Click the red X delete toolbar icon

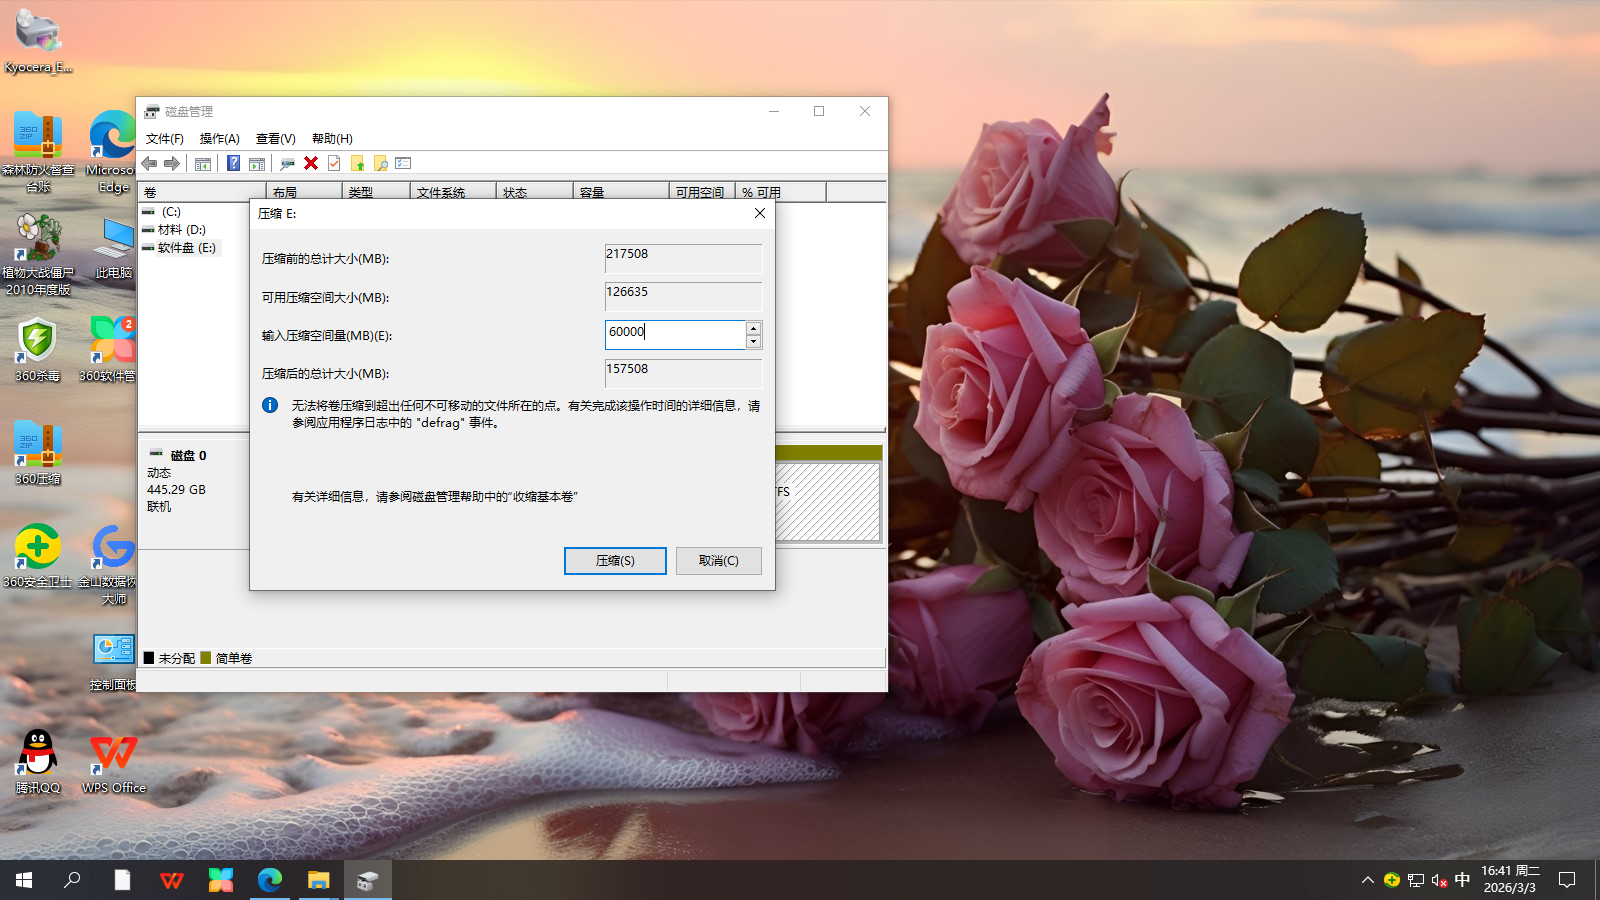pyautogui.click(x=311, y=163)
